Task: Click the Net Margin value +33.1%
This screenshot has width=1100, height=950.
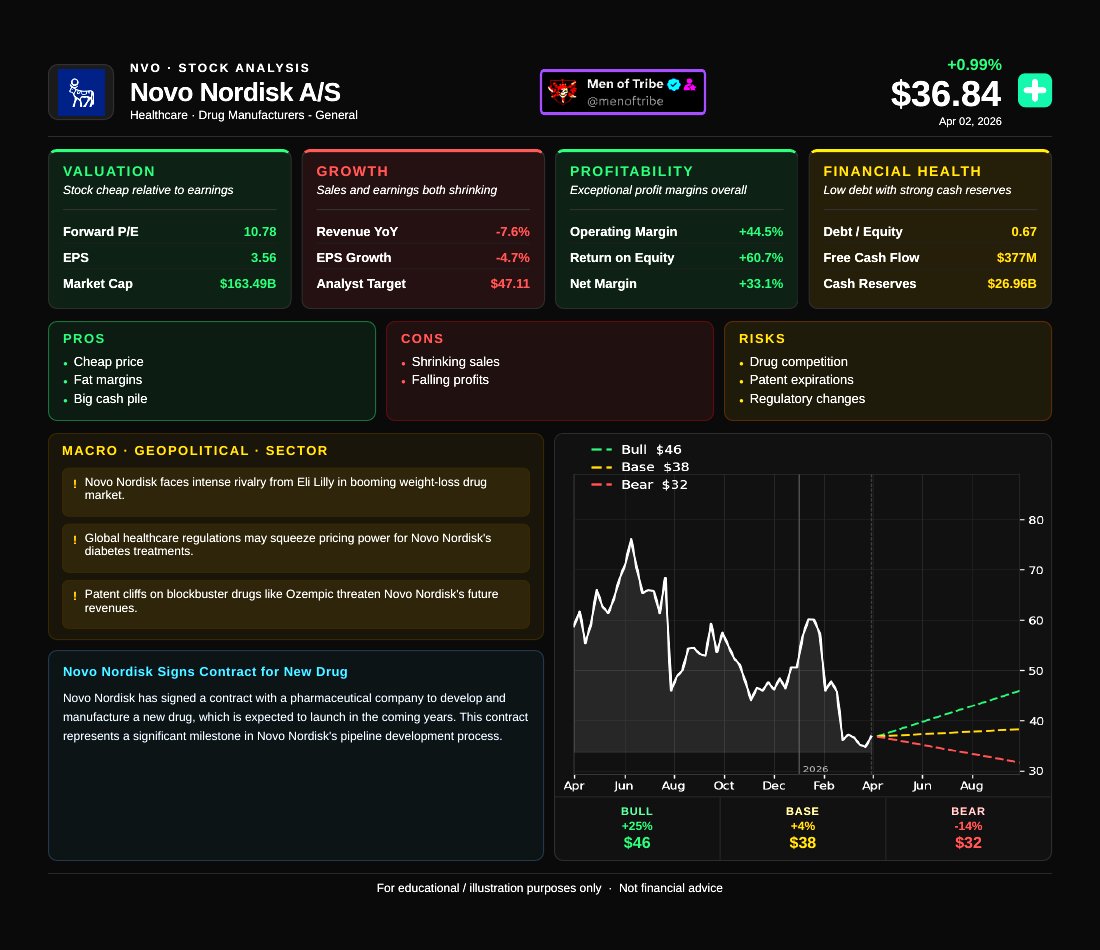Action: point(760,283)
